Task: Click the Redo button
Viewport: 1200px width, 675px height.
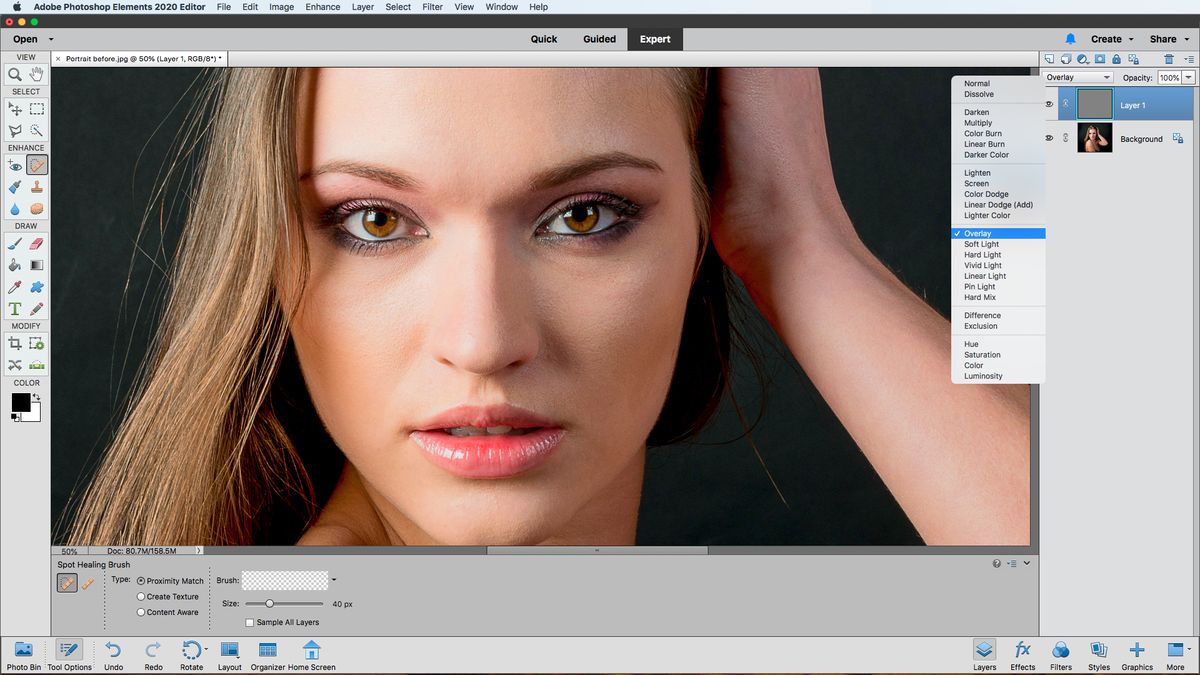Action: [x=153, y=655]
